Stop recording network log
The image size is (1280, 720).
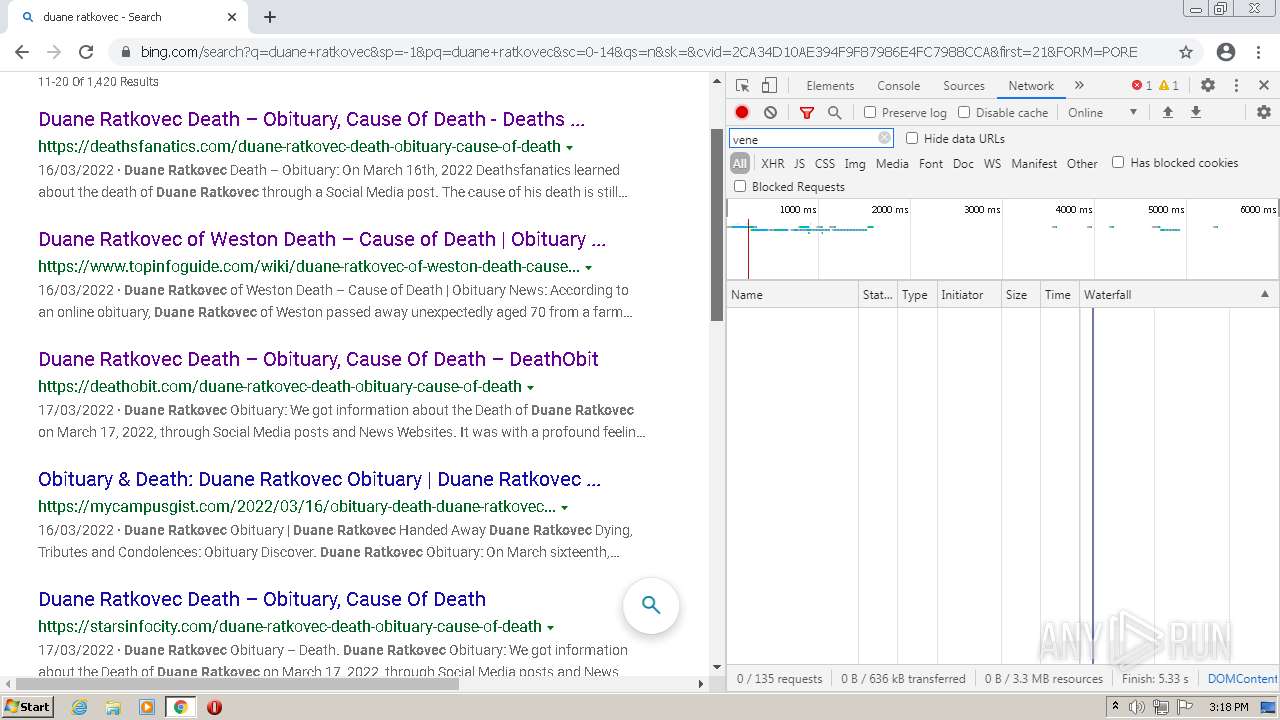[x=742, y=113]
